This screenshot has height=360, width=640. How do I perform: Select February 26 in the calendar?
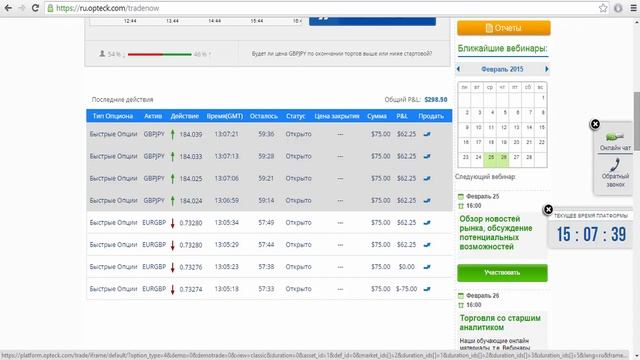(503, 159)
